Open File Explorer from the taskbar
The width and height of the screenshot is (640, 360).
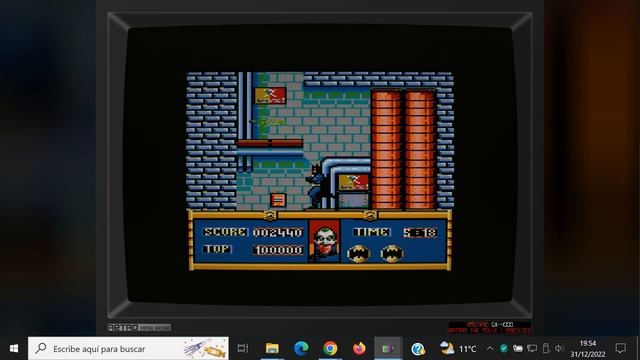coord(272,349)
